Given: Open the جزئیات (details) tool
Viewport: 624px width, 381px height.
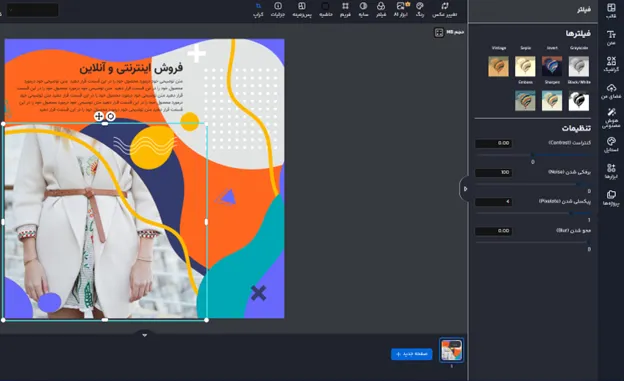Looking at the screenshot, I should coord(278,10).
